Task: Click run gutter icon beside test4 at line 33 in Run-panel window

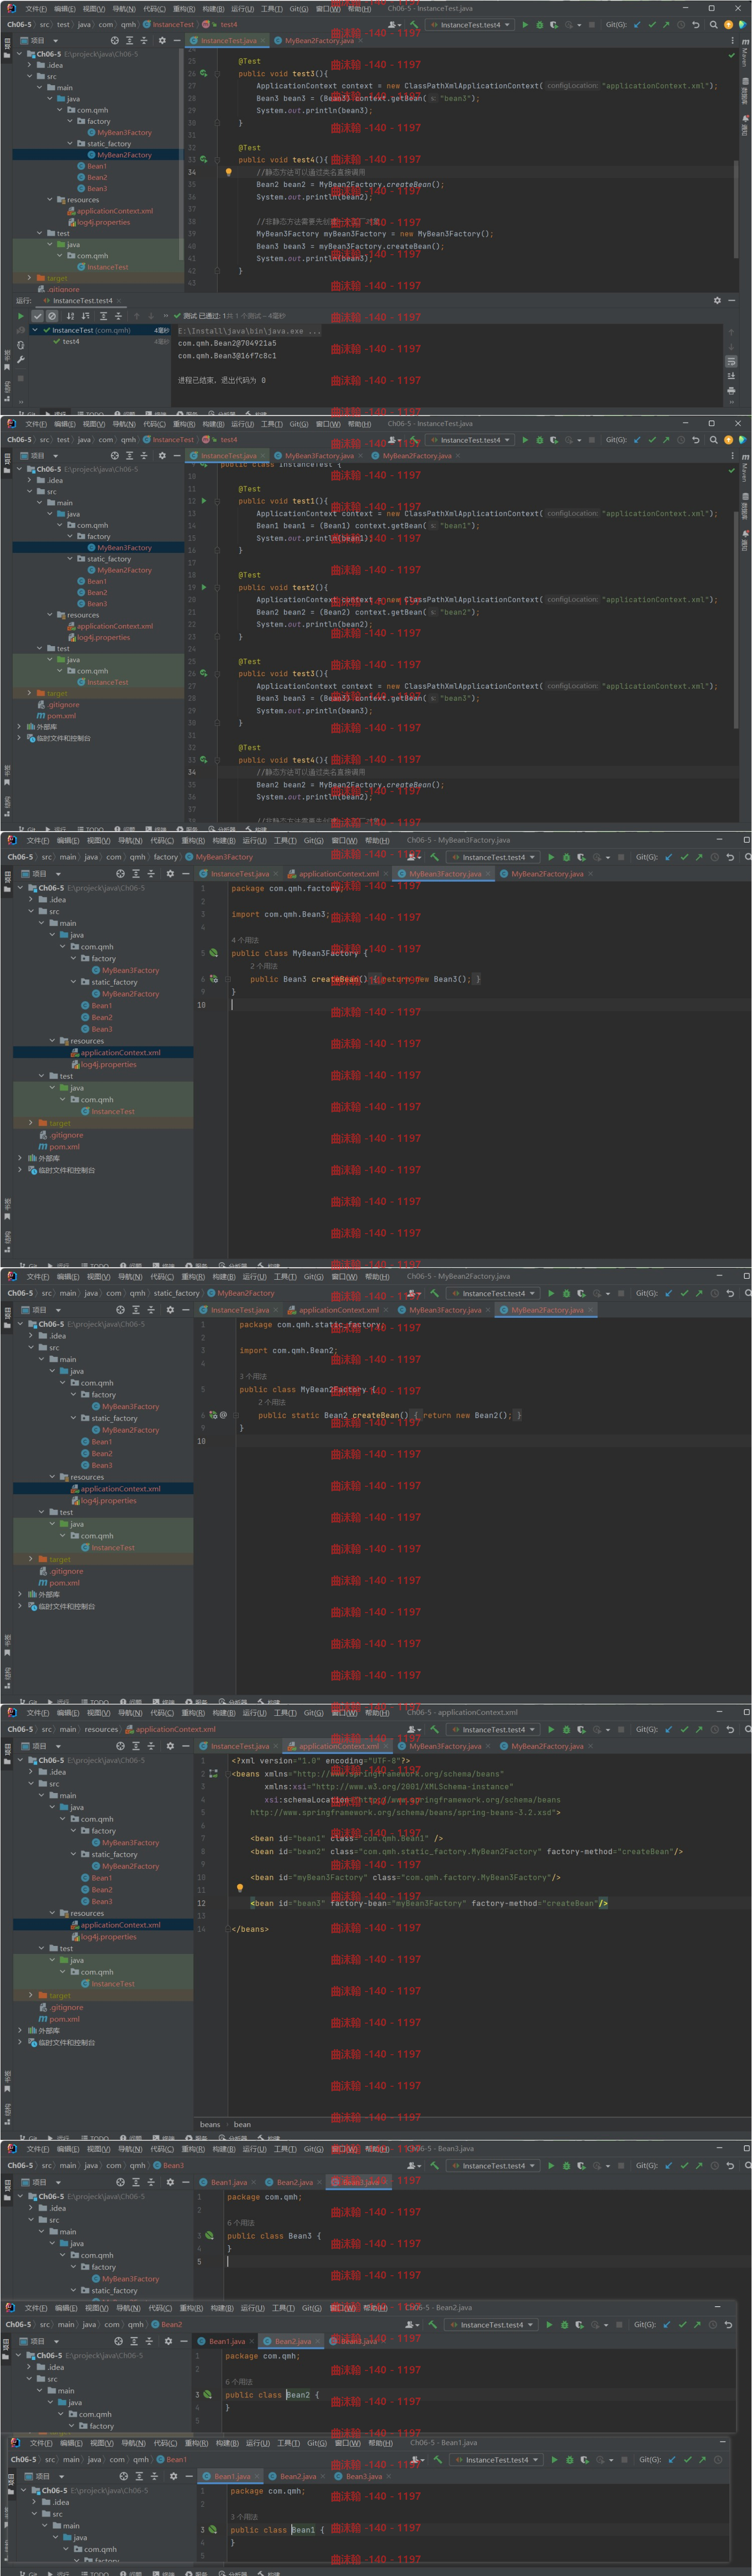Action: pos(204,159)
